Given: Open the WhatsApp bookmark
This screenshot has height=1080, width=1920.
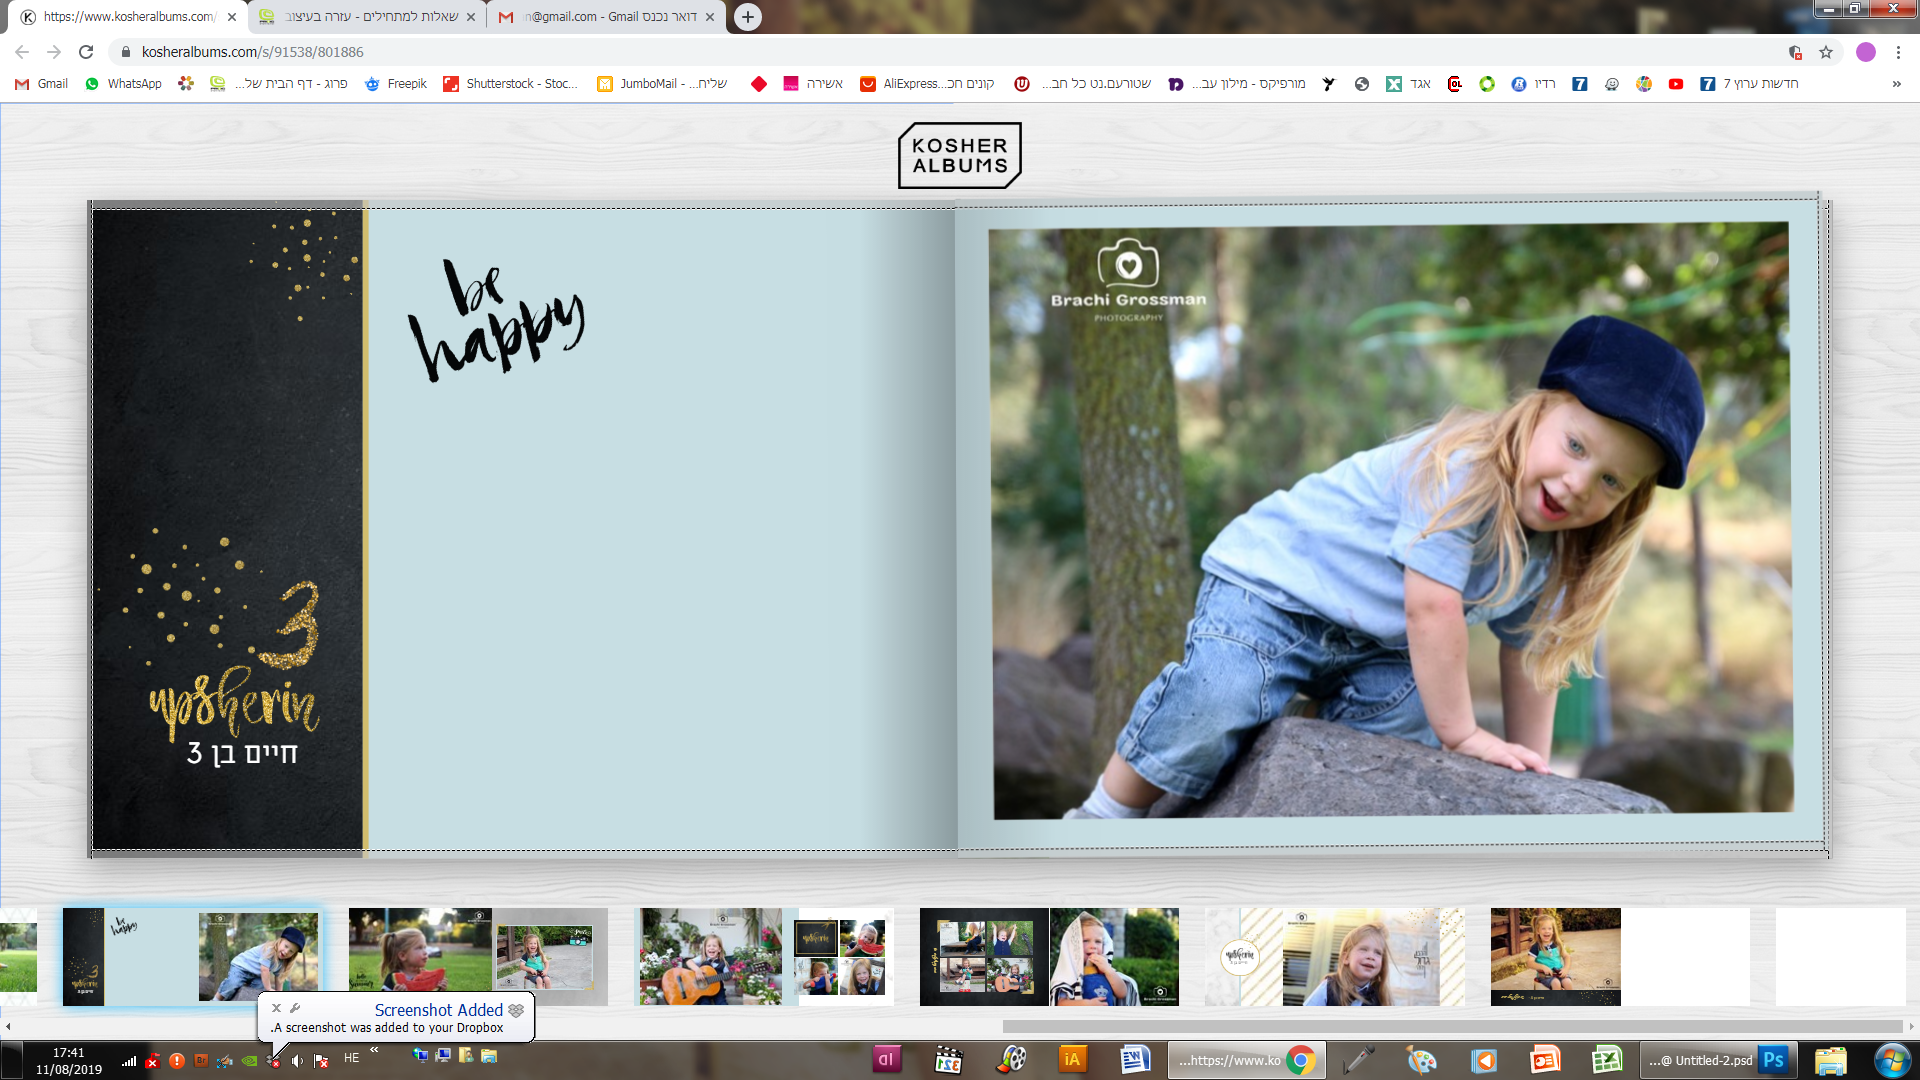Looking at the screenshot, I should click(123, 84).
